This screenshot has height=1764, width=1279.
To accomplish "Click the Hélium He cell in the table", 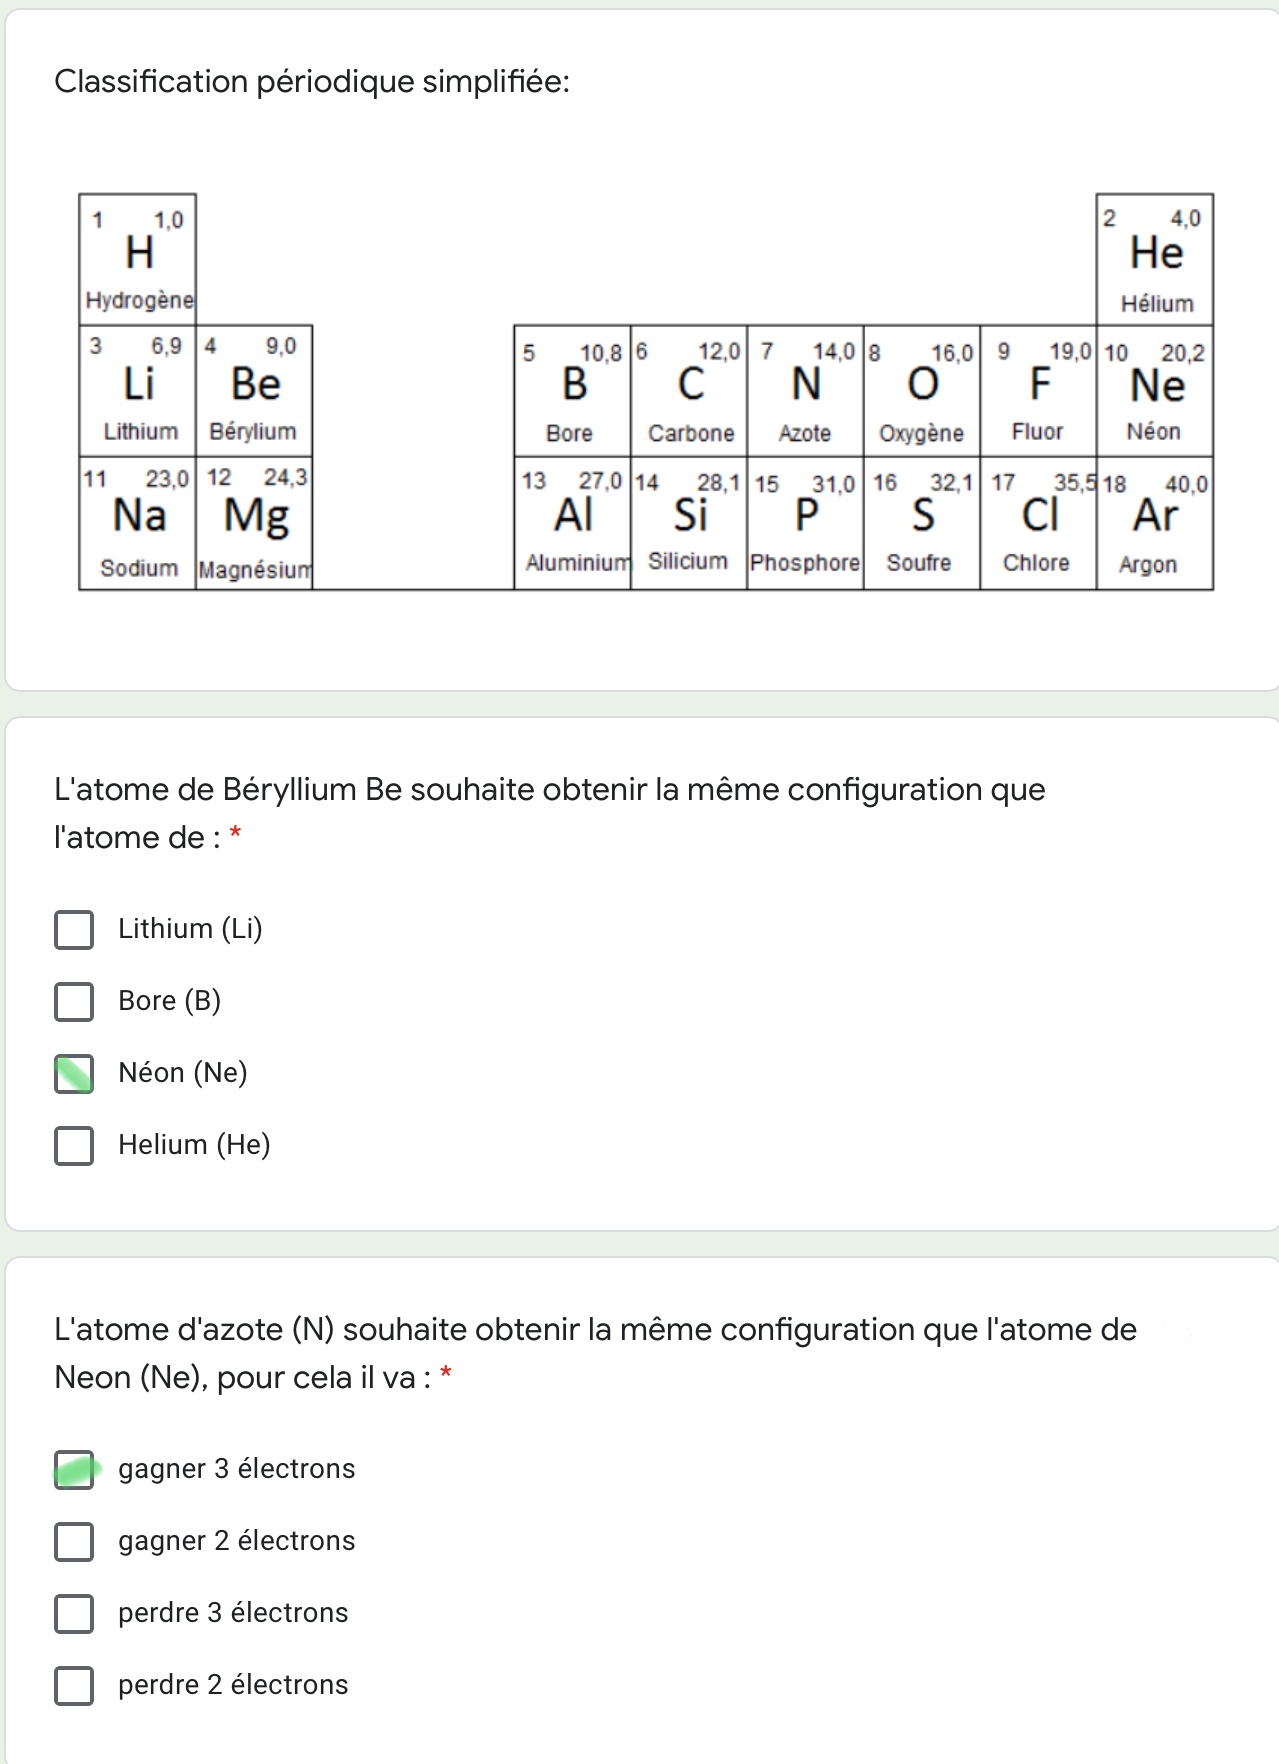I will (1155, 259).
